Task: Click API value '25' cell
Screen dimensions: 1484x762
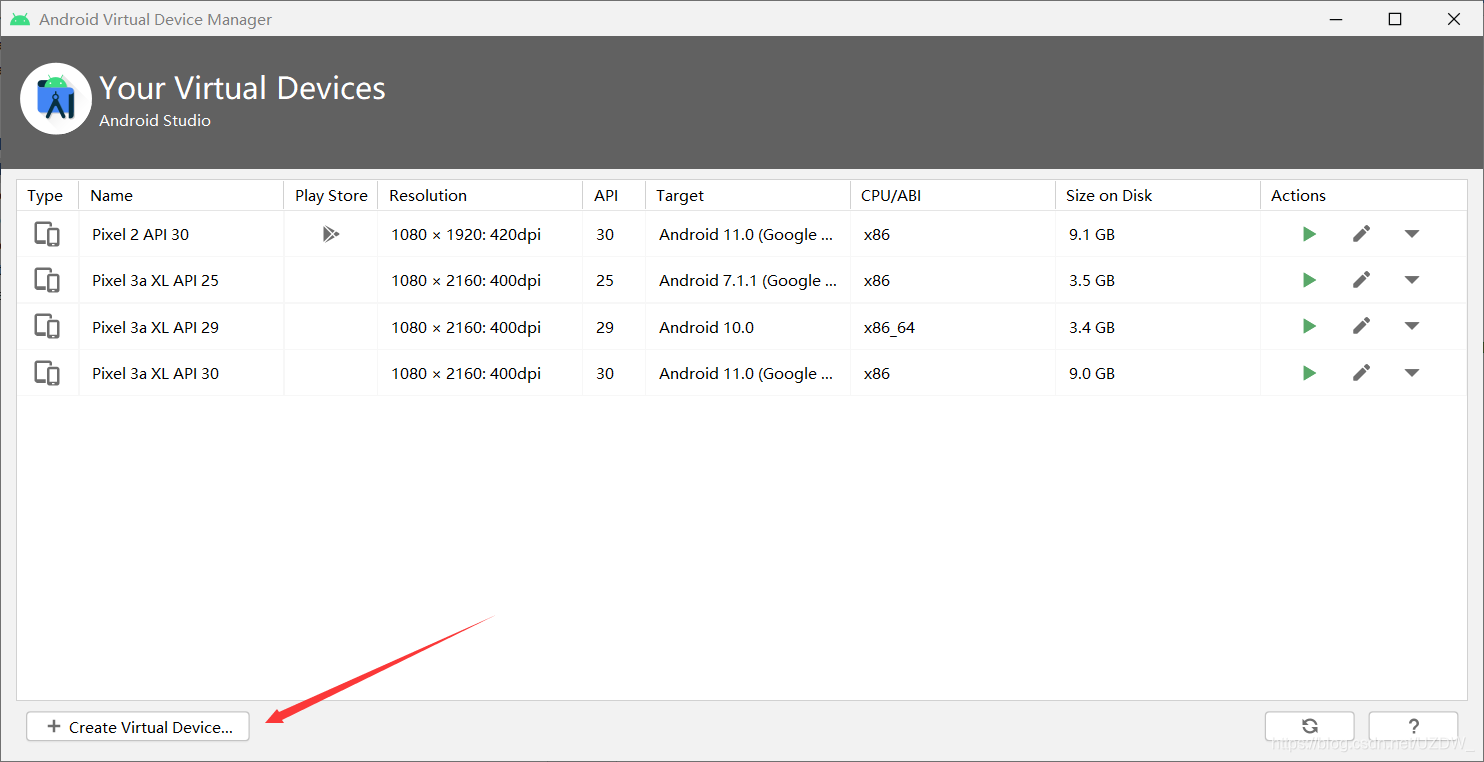Action: point(614,280)
